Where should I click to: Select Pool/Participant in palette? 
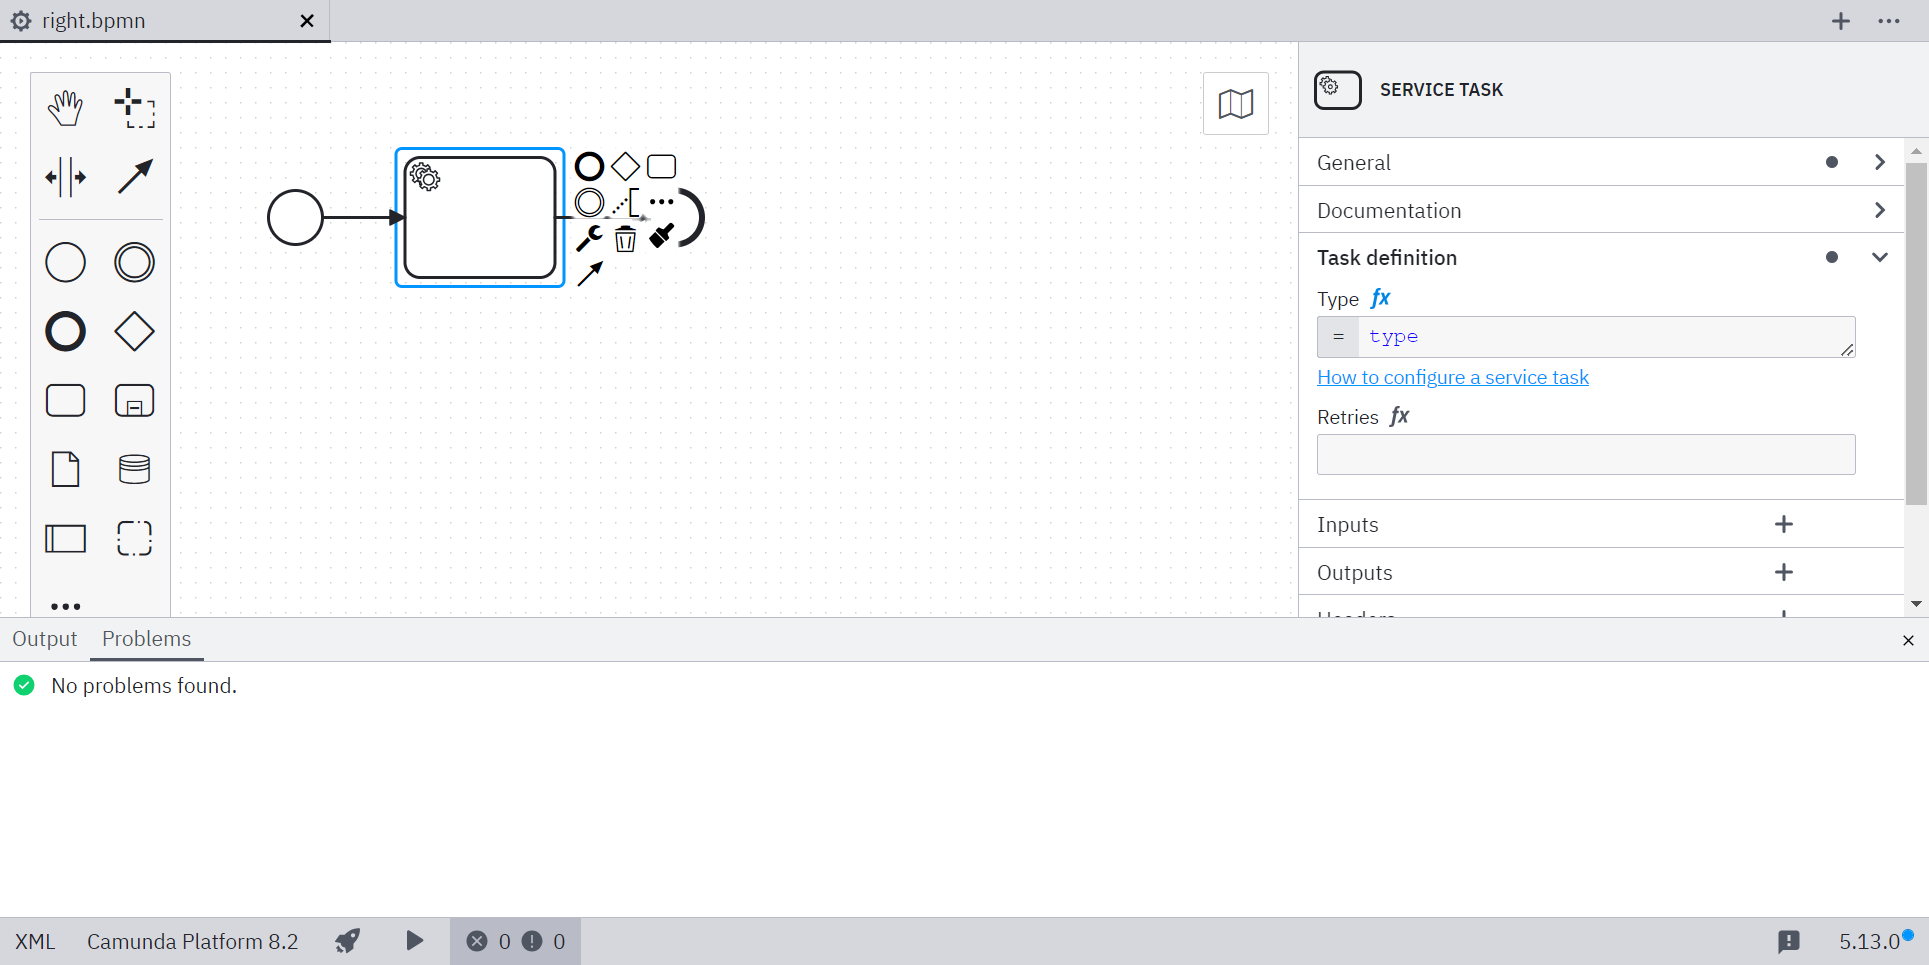(66, 538)
